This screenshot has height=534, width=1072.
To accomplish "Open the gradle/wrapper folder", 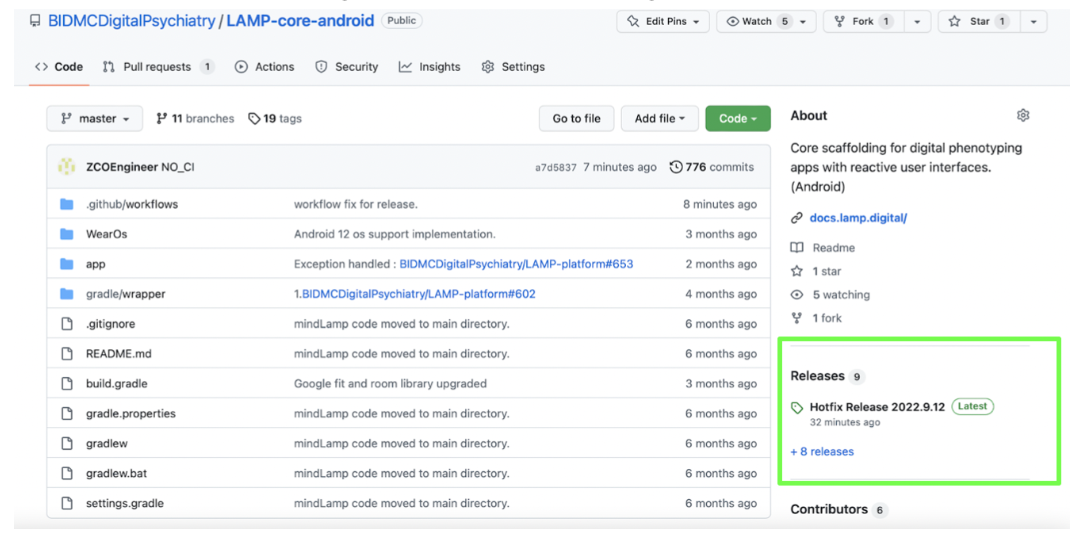I will click(x=126, y=294).
